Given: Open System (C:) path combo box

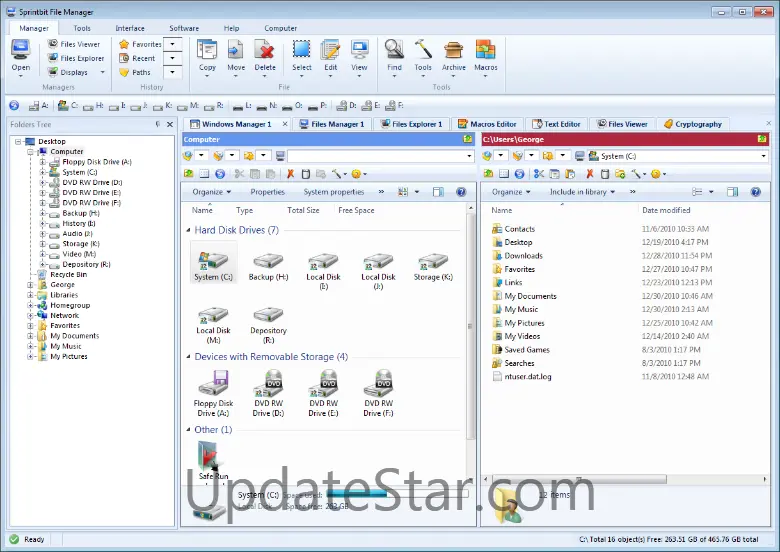Looking at the screenshot, I should click(678, 156).
